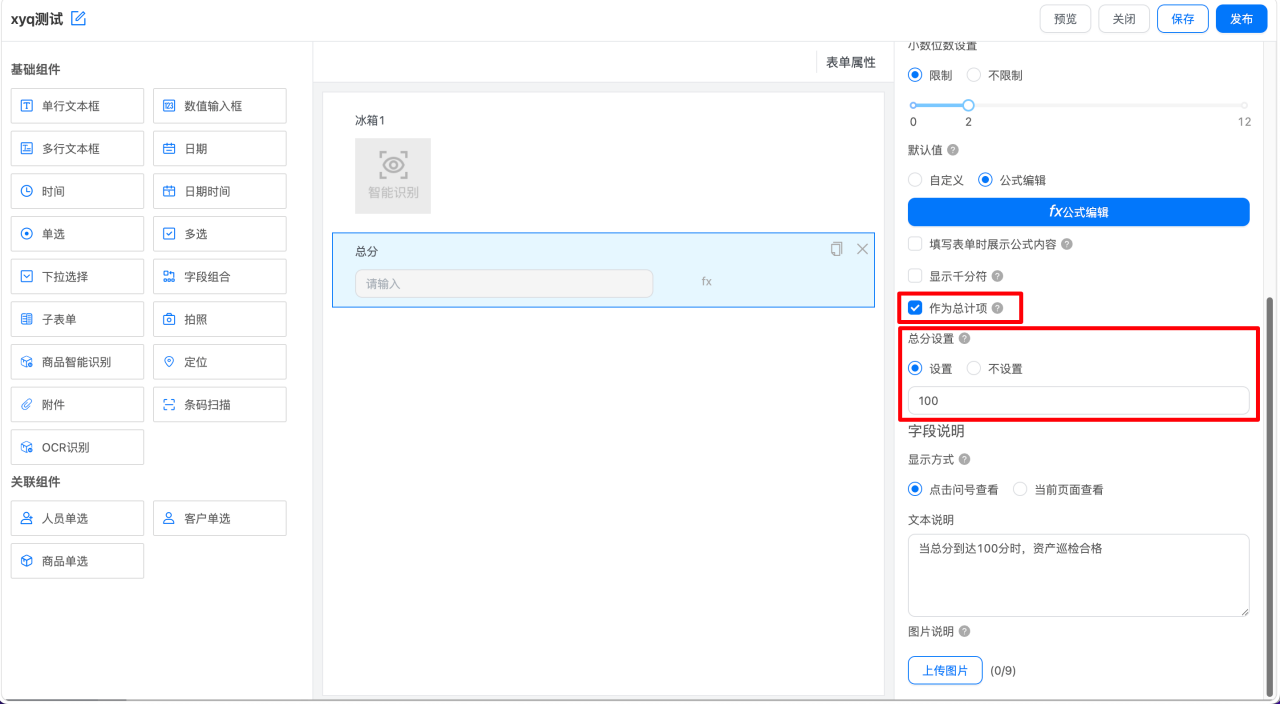Add the 条码扫描 component
This screenshot has width=1280, height=704.
220,405
